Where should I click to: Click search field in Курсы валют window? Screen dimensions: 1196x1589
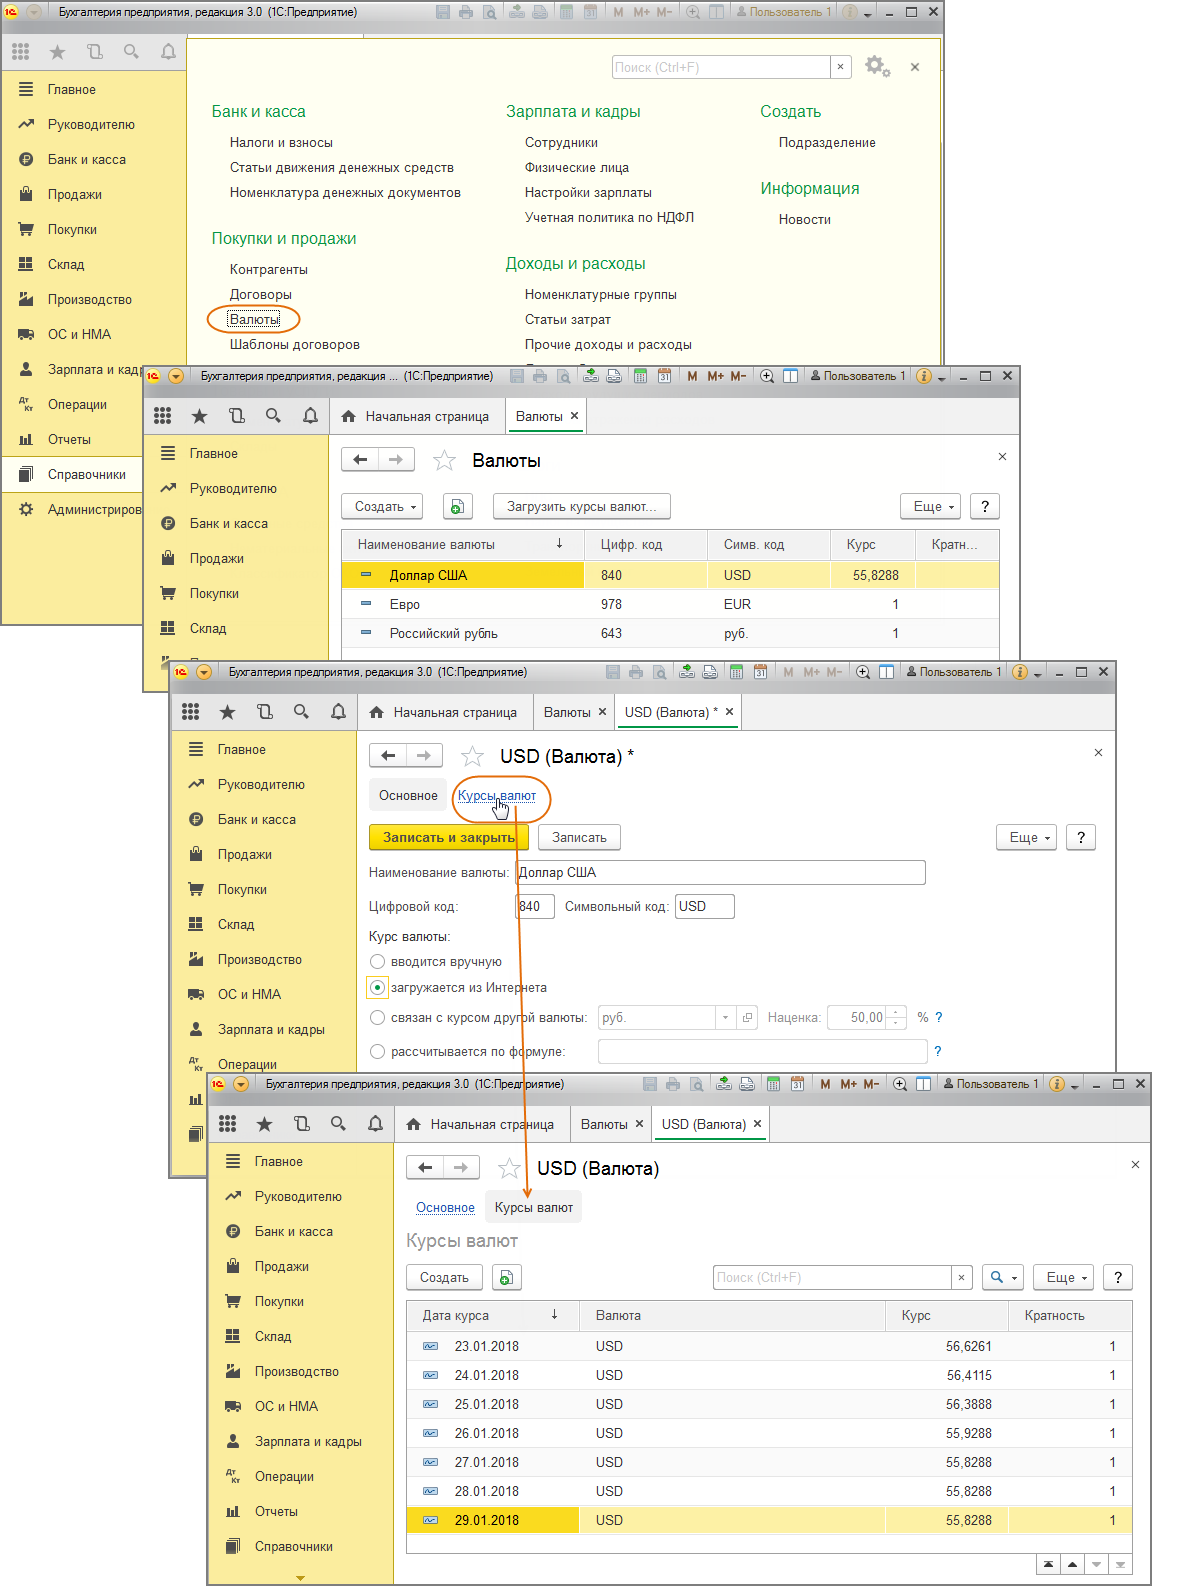832,1277
